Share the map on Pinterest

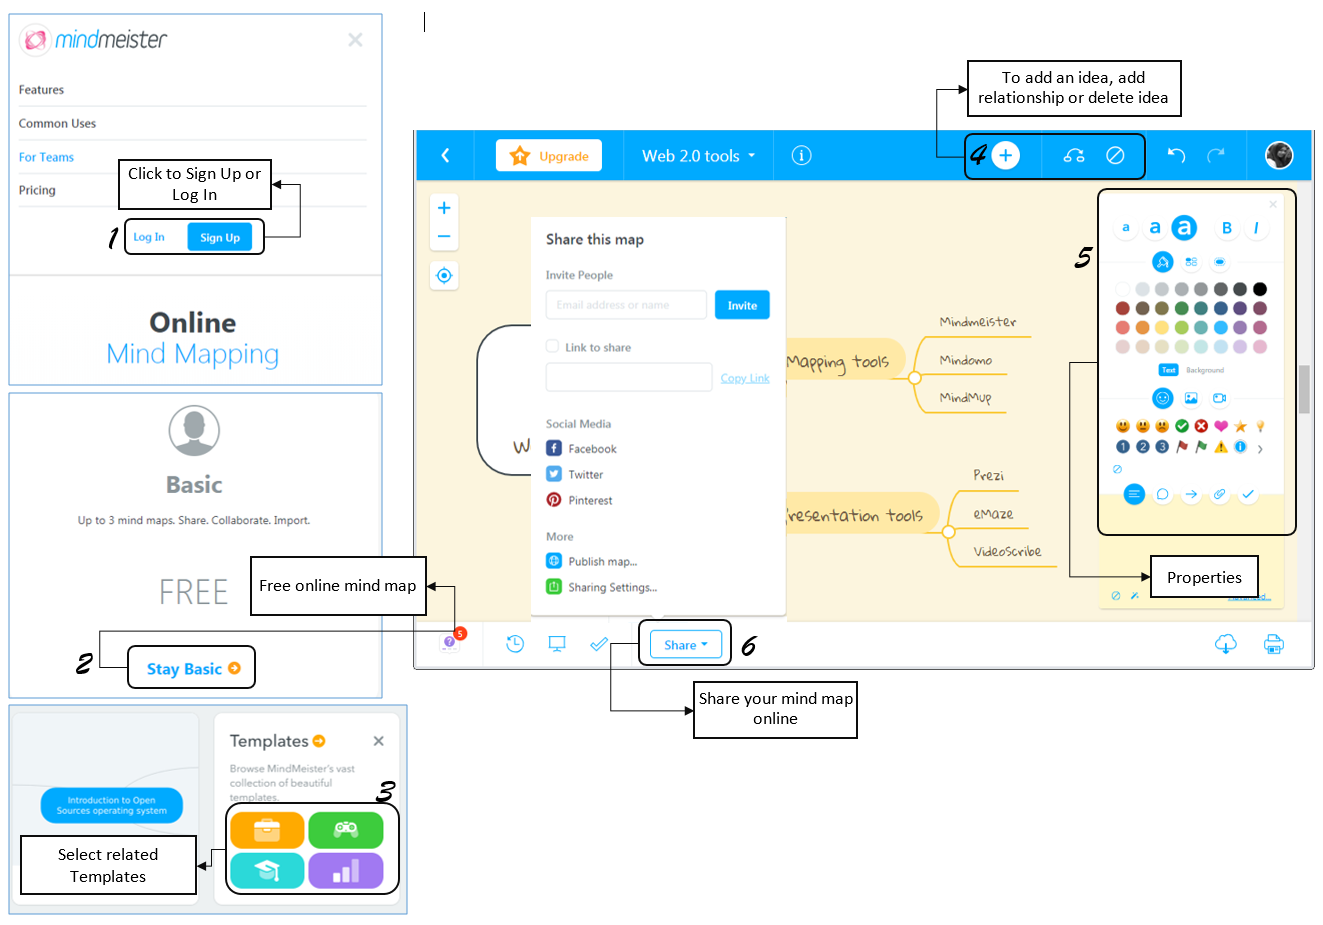579,500
